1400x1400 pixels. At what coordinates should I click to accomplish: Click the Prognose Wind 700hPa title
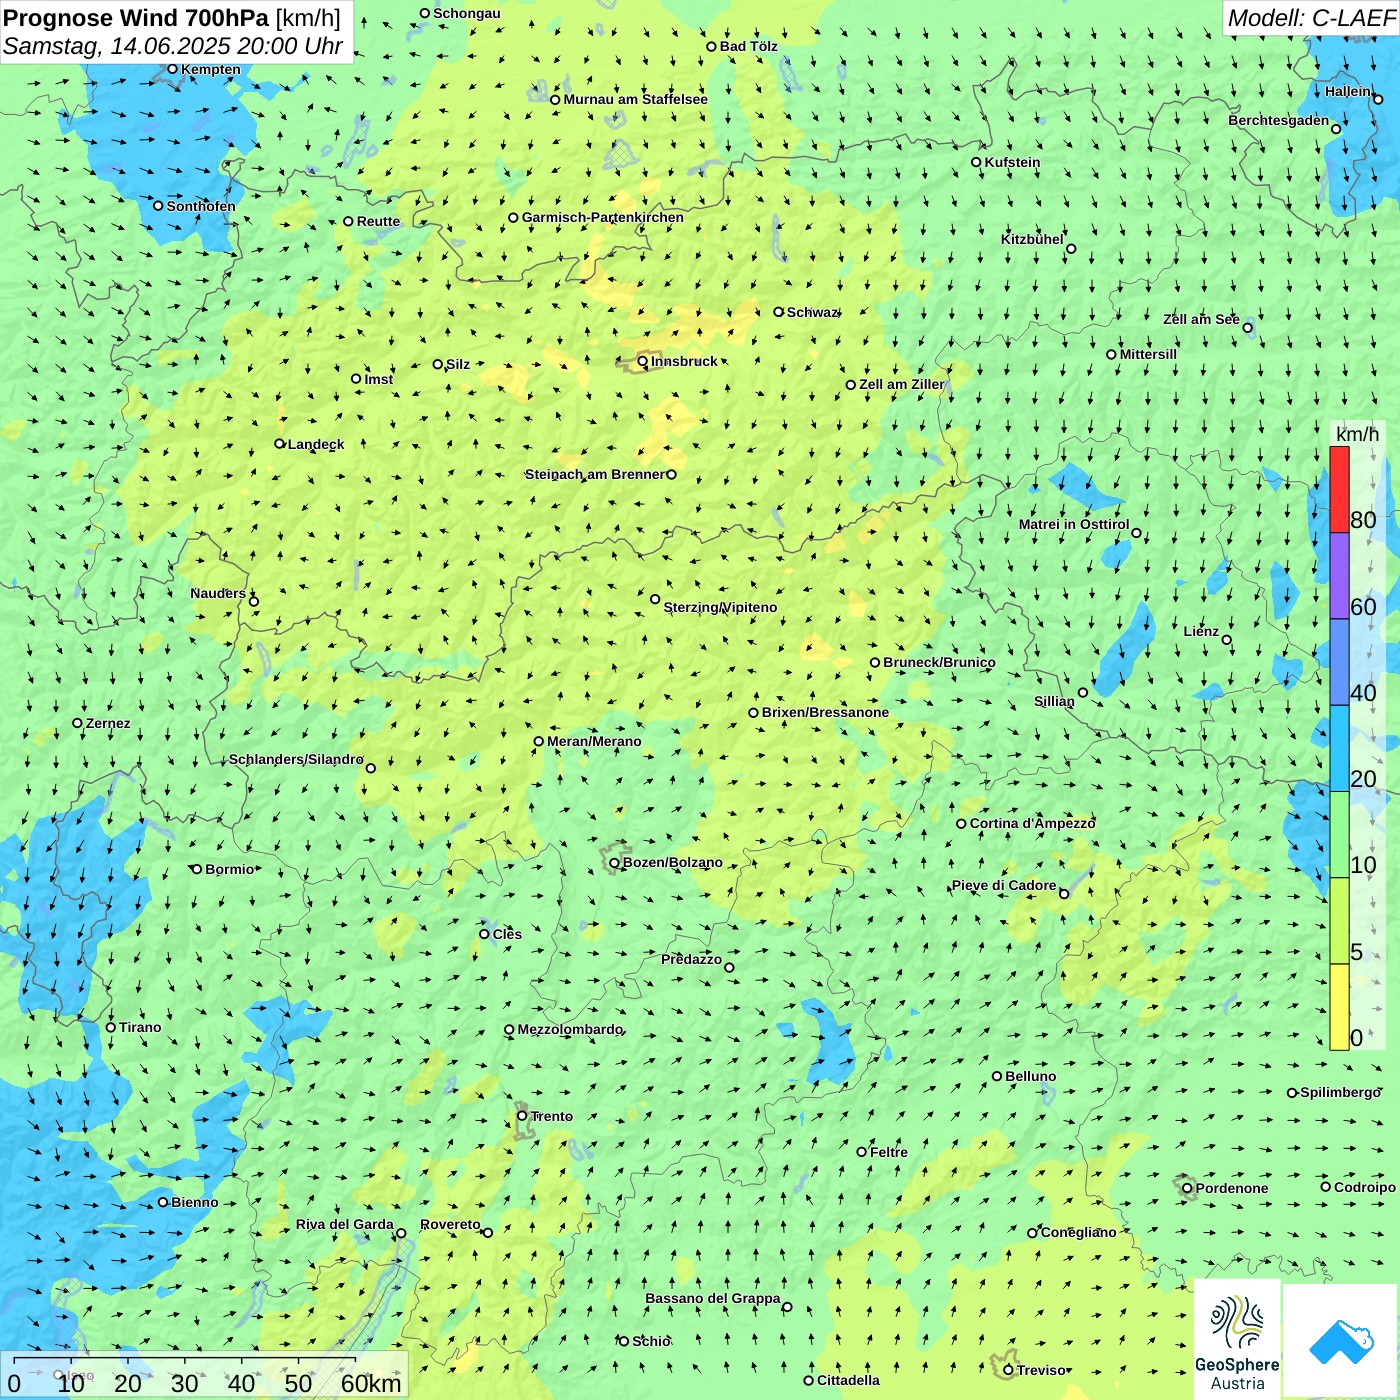click(172, 18)
